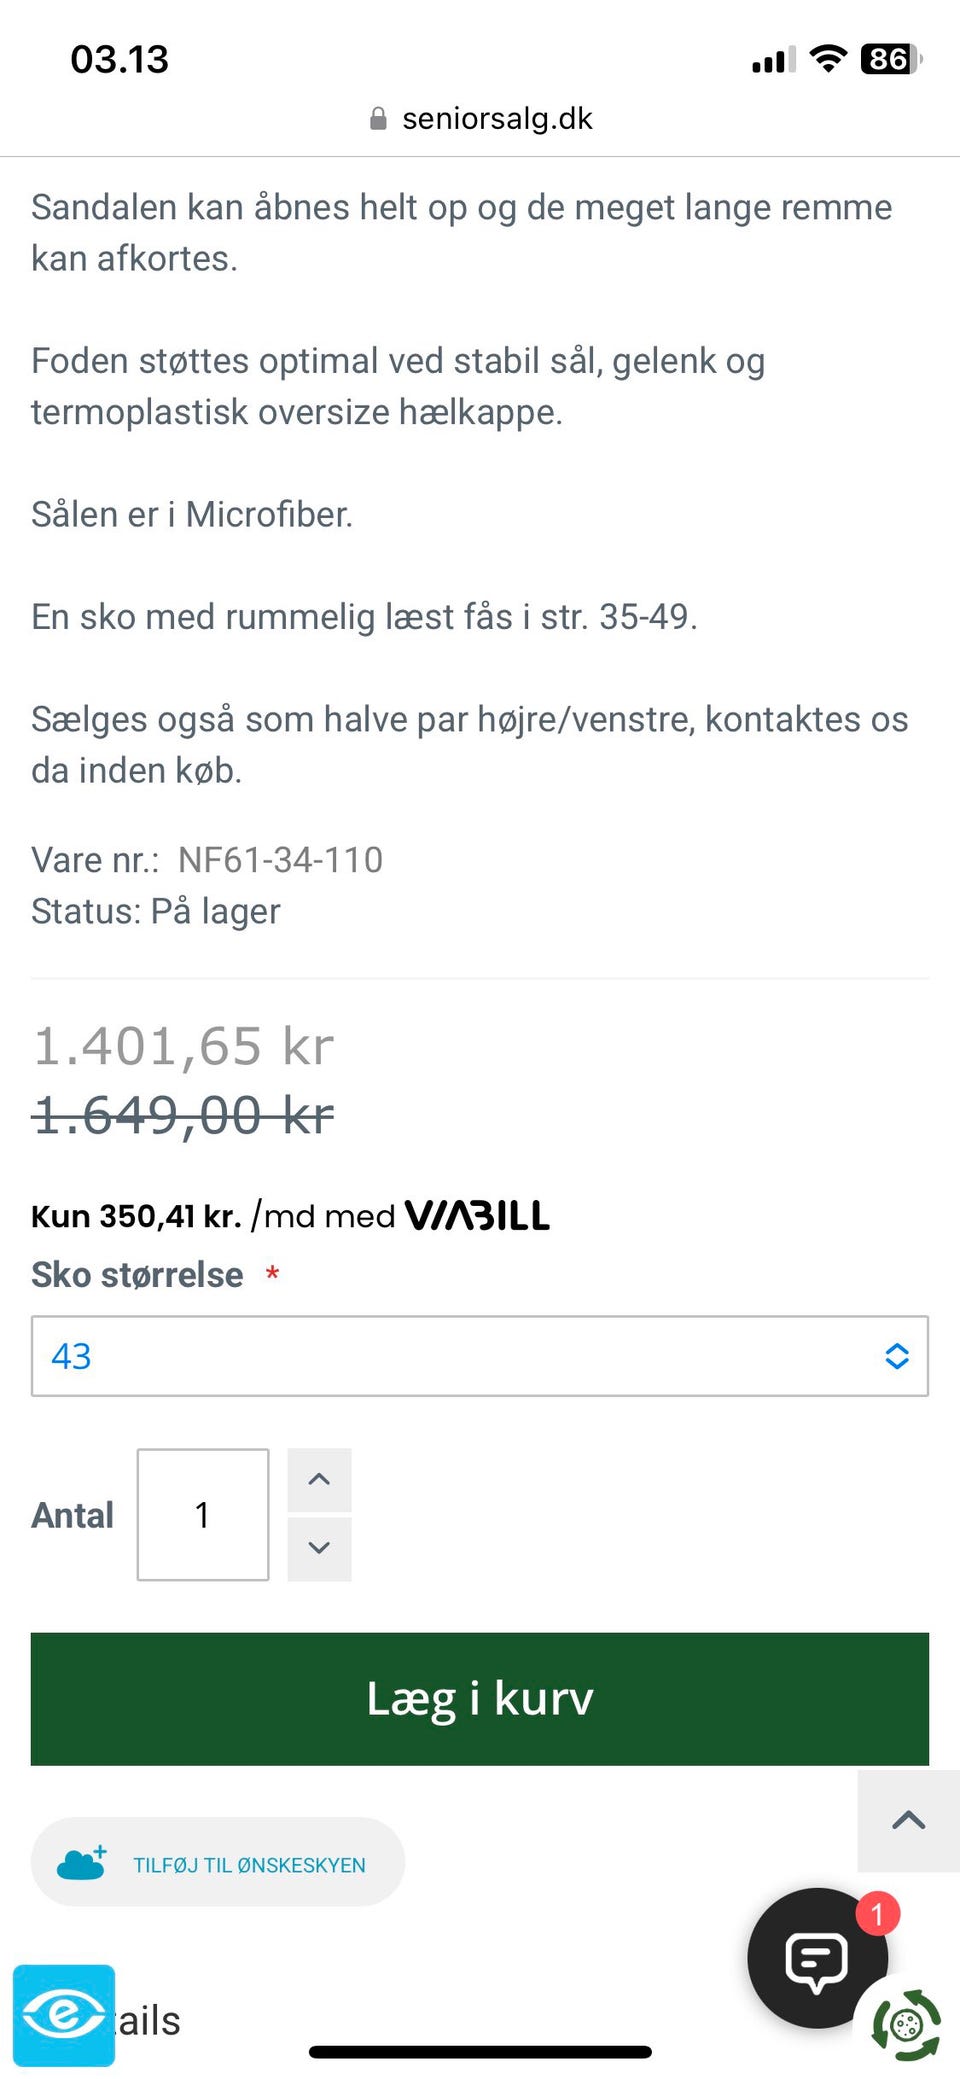Tap the padlock icon beside seniorsalg.dk

[x=378, y=119]
